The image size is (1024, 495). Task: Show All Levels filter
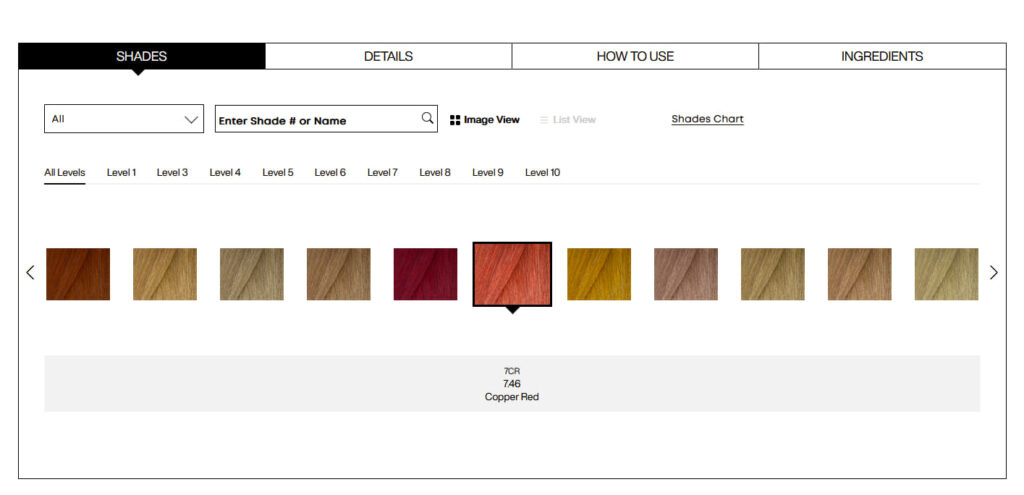(65, 173)
